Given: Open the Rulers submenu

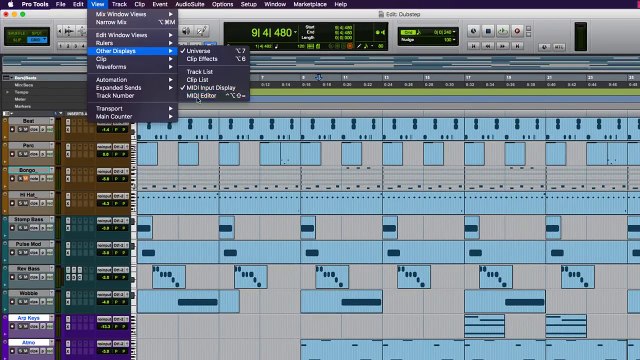Looking at the screenshot, I should [132, 43].
